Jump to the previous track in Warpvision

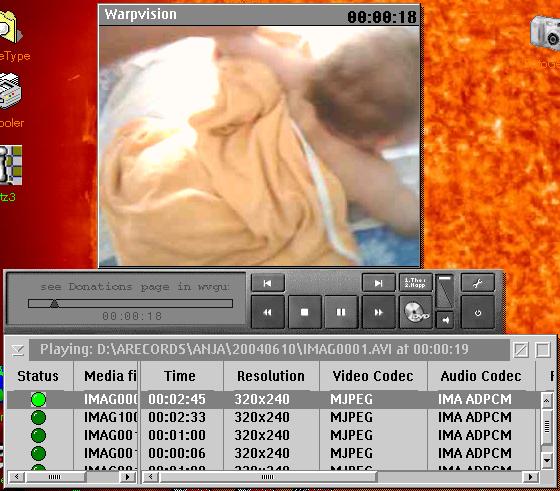pyautogui.click(x=268, y=283)
